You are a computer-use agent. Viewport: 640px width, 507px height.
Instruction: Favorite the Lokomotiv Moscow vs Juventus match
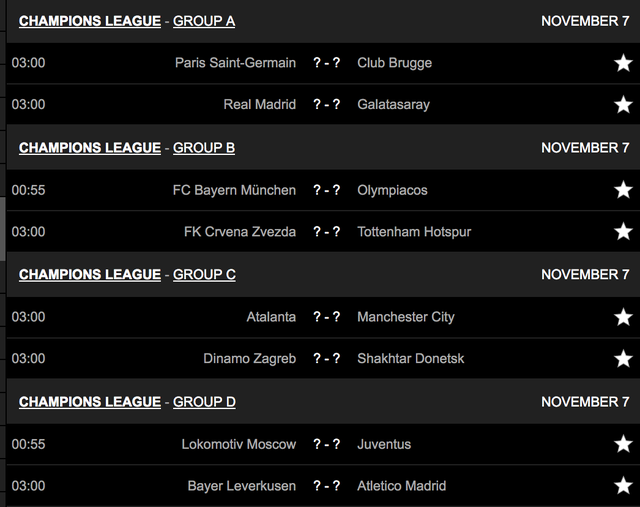coord(623,444)
